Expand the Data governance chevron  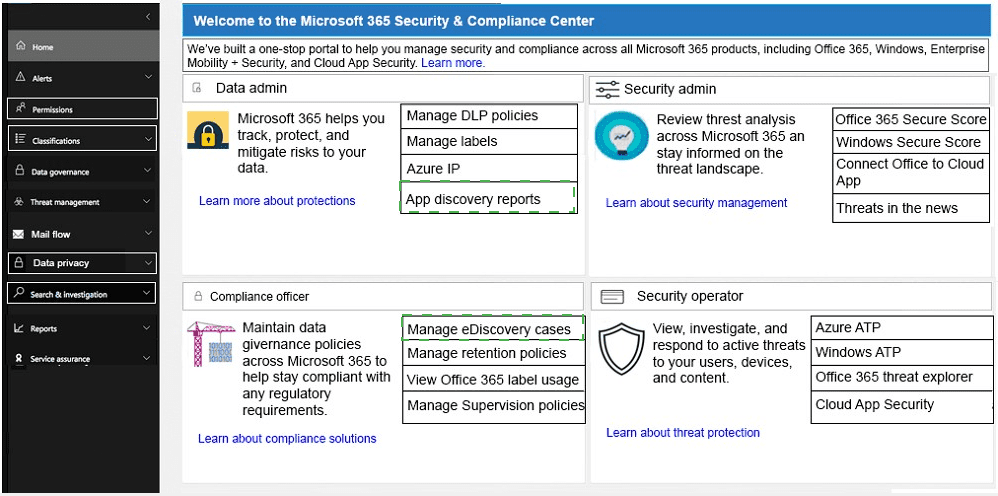(148, 171)
